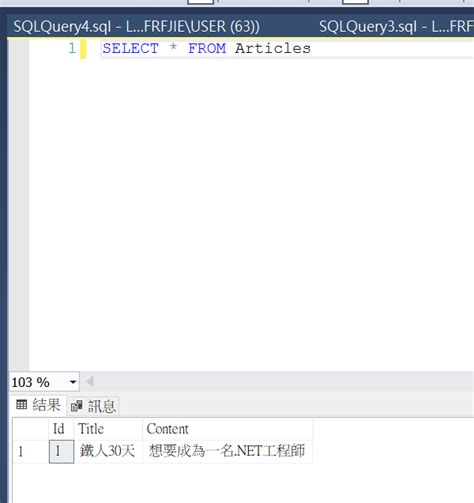Expand the 103 % zoom dropdown arrow
Screen dimensions: 474x503
pos(73,382)
